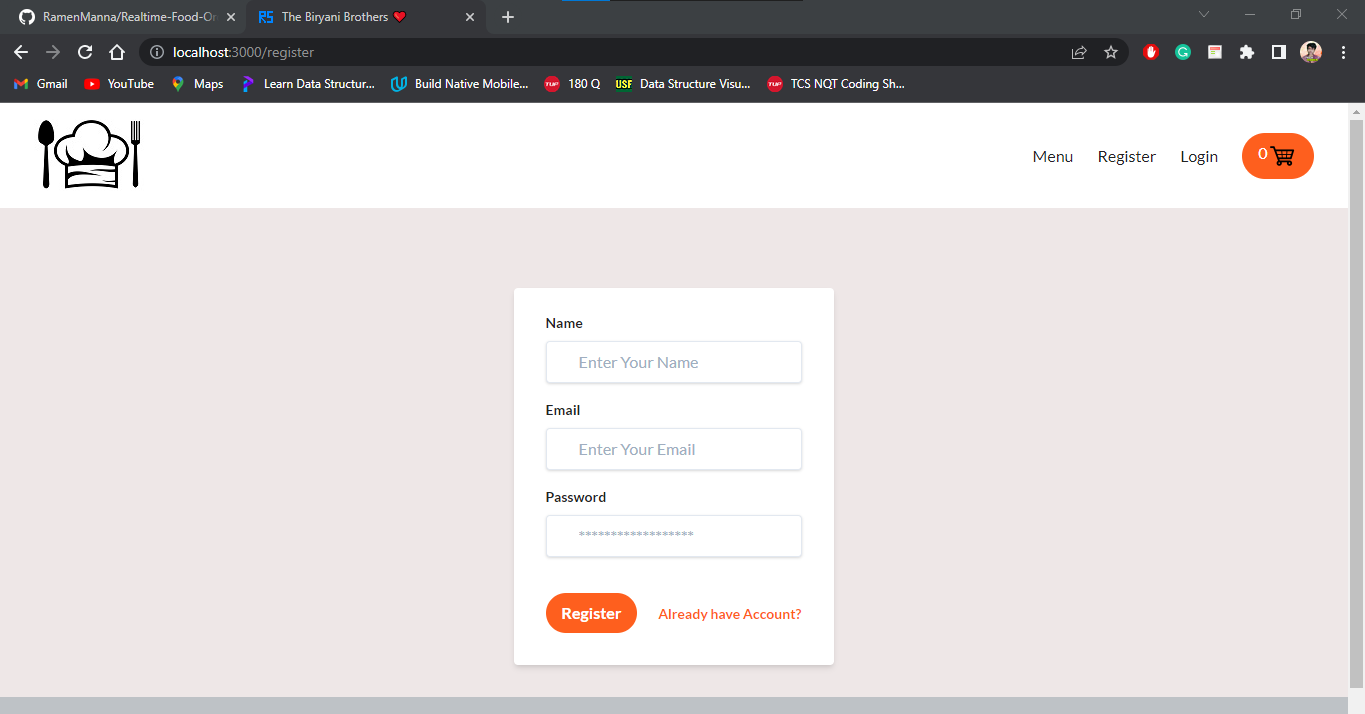Go to browser home page
This screenshot has height=714, width=1365.
click(117, 52)
